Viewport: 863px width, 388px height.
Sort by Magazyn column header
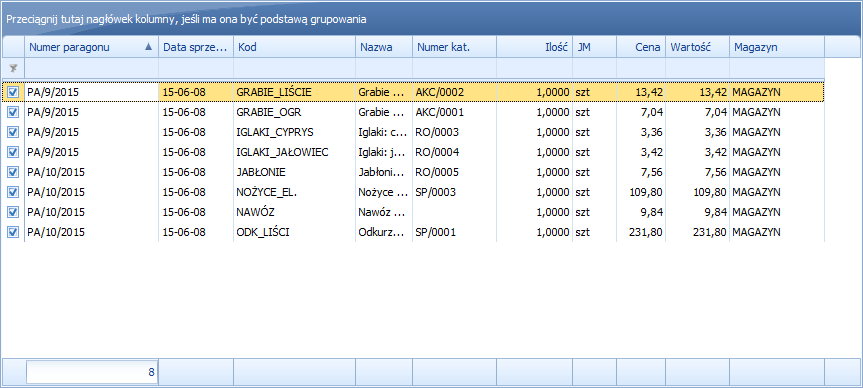coord(777,47)
